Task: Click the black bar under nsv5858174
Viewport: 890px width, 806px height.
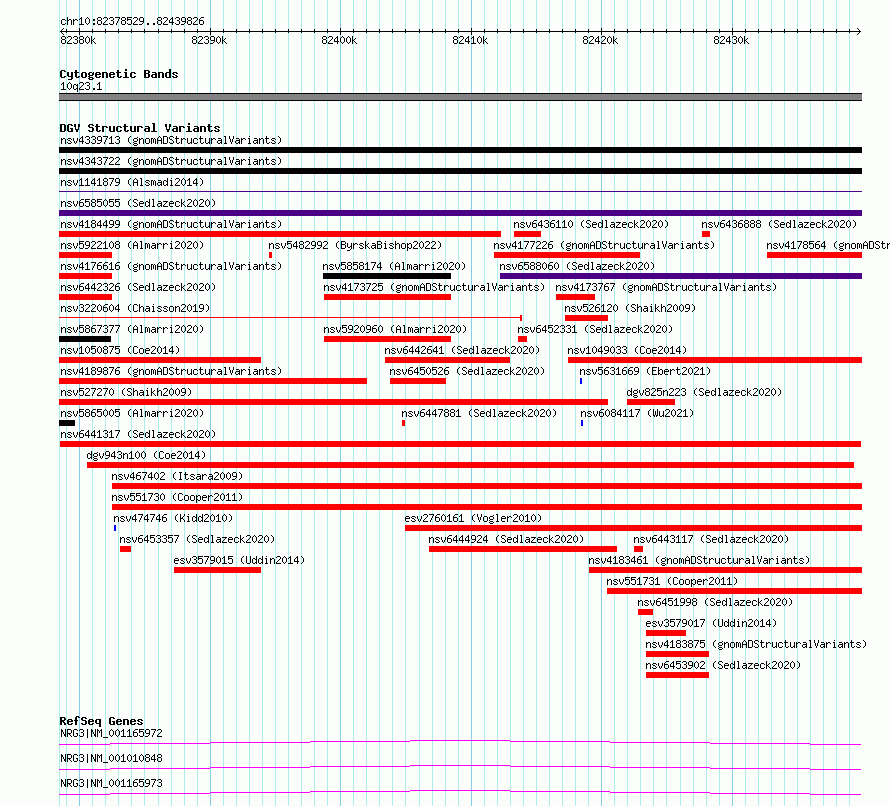Action: point(387,276)
